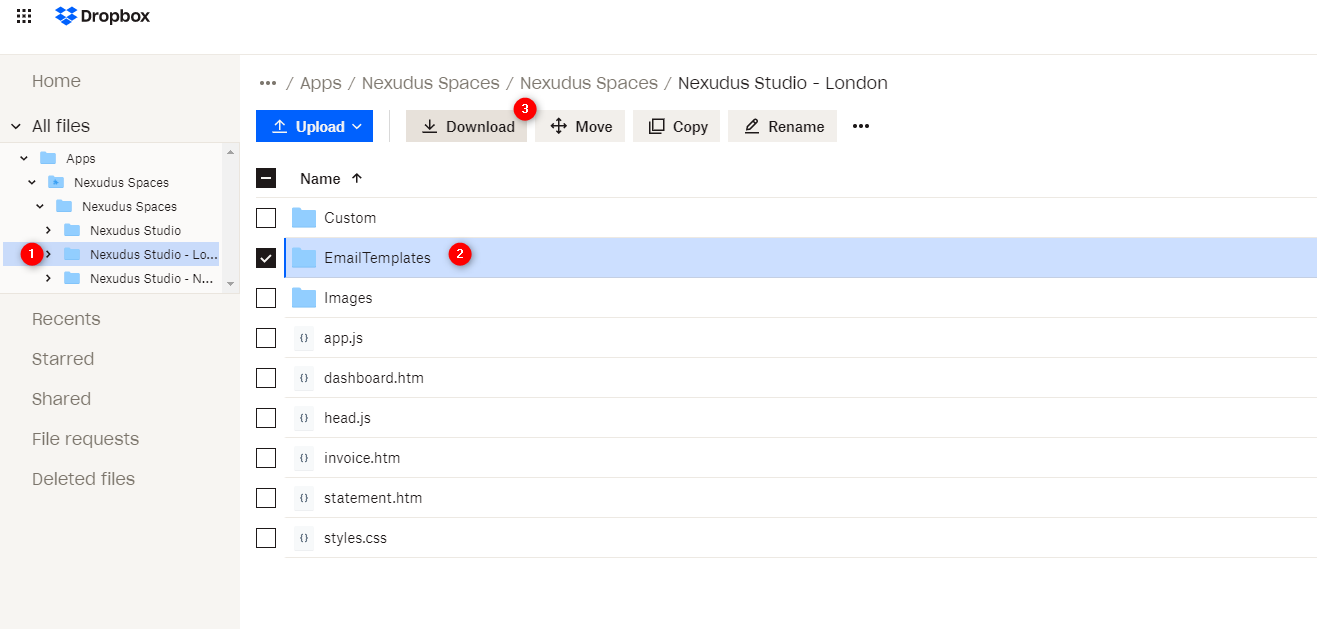Viewport: 1317px width, 629px height.
Task: Check the Images folder checkbox
Action: pos(266,298)
